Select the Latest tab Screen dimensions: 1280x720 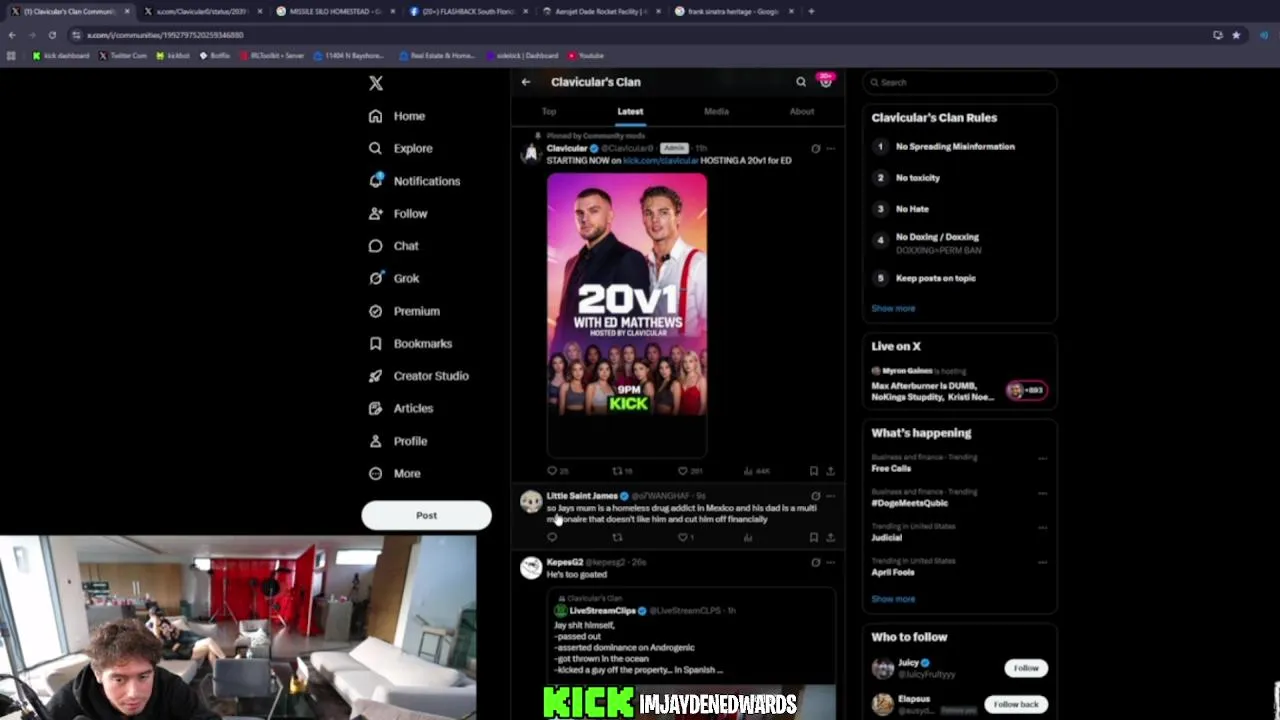630,112
